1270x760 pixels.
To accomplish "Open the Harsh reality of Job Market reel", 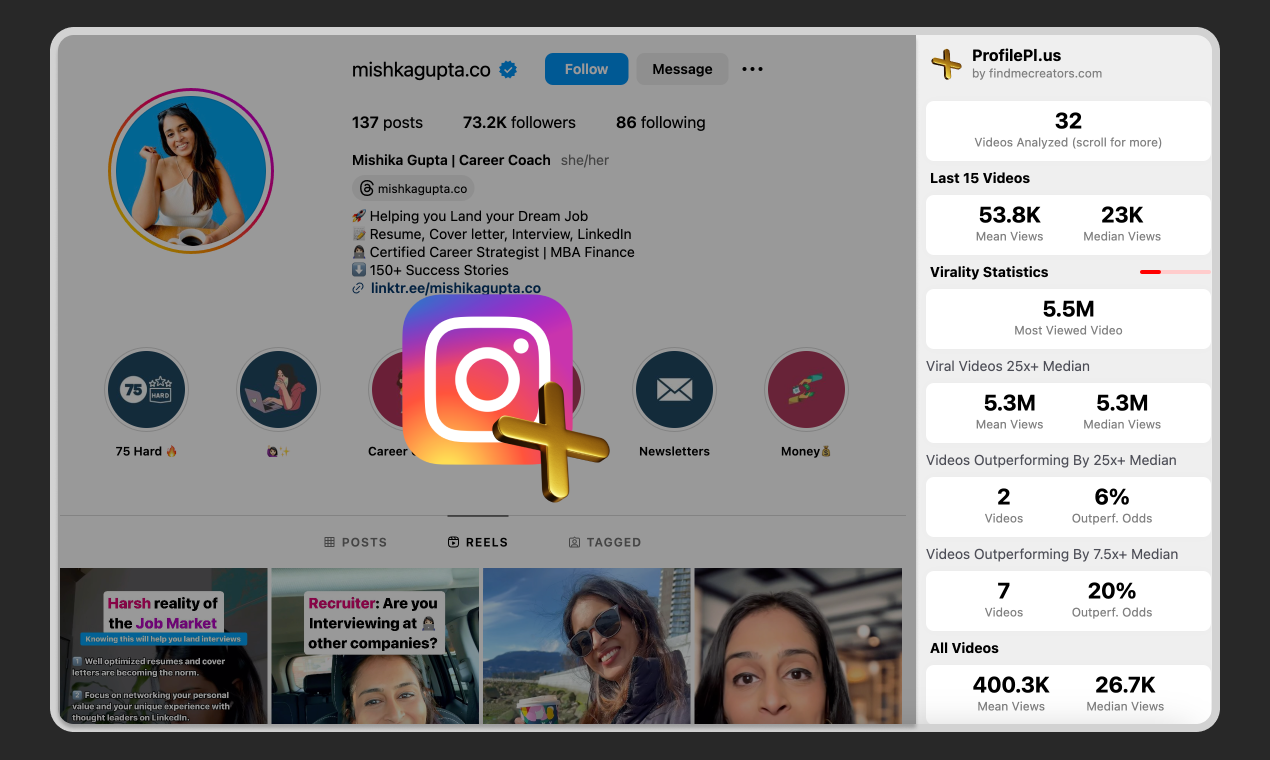I will tap(164, 646).
